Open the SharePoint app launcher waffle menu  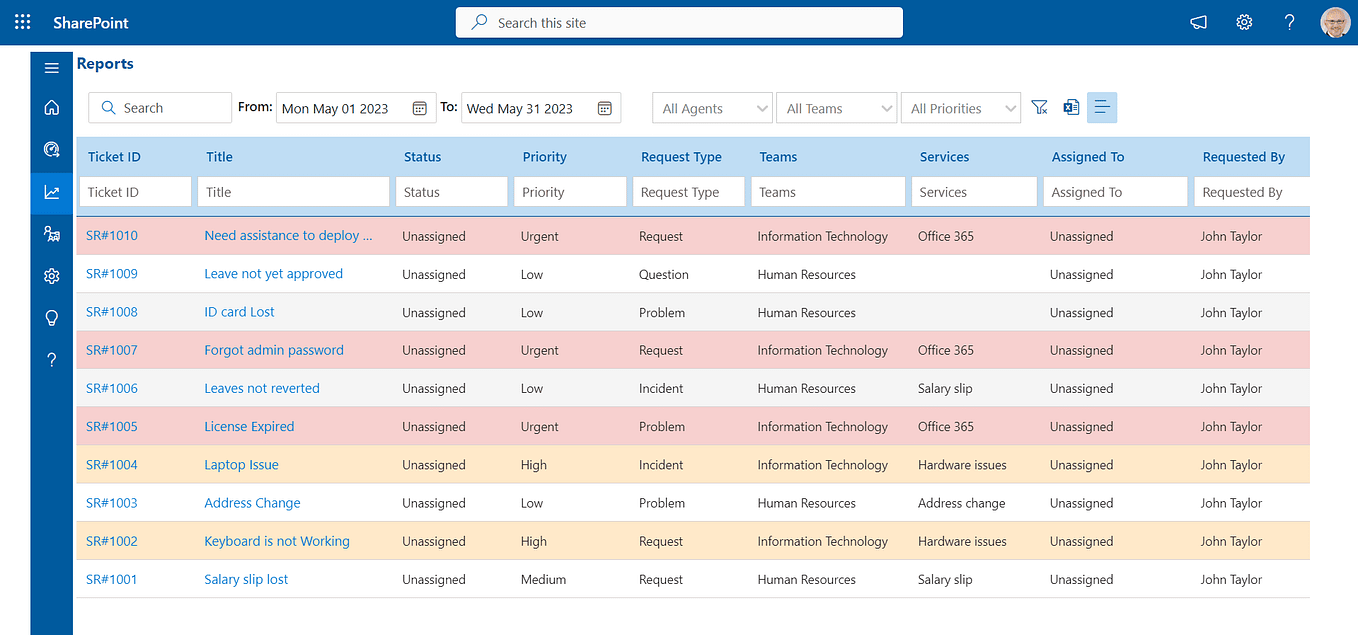pyautogui.click(x=22, y=21)
